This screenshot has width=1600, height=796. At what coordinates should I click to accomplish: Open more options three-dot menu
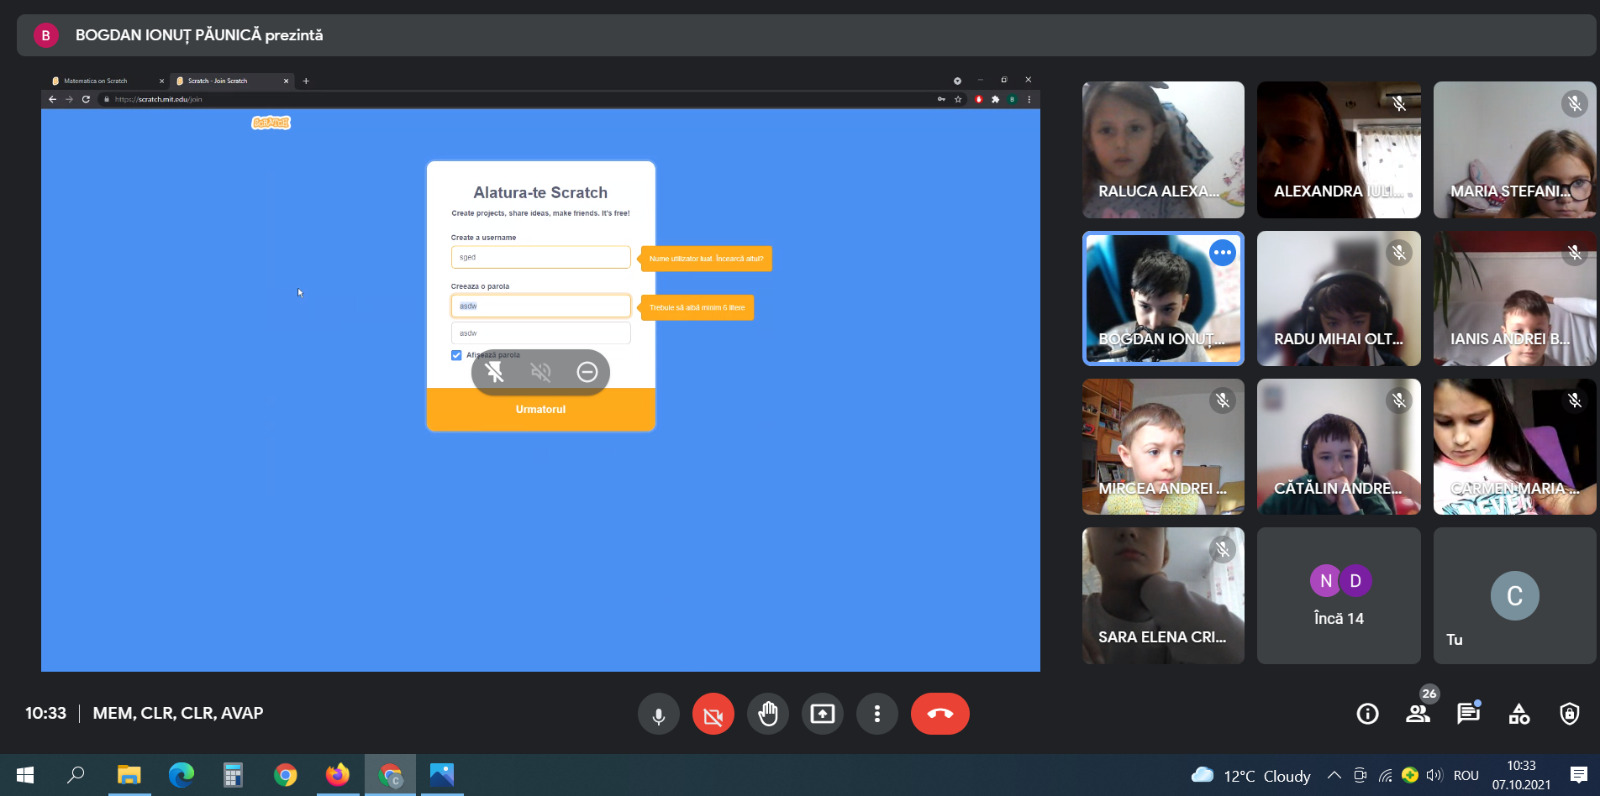click(x=877, y=714)
